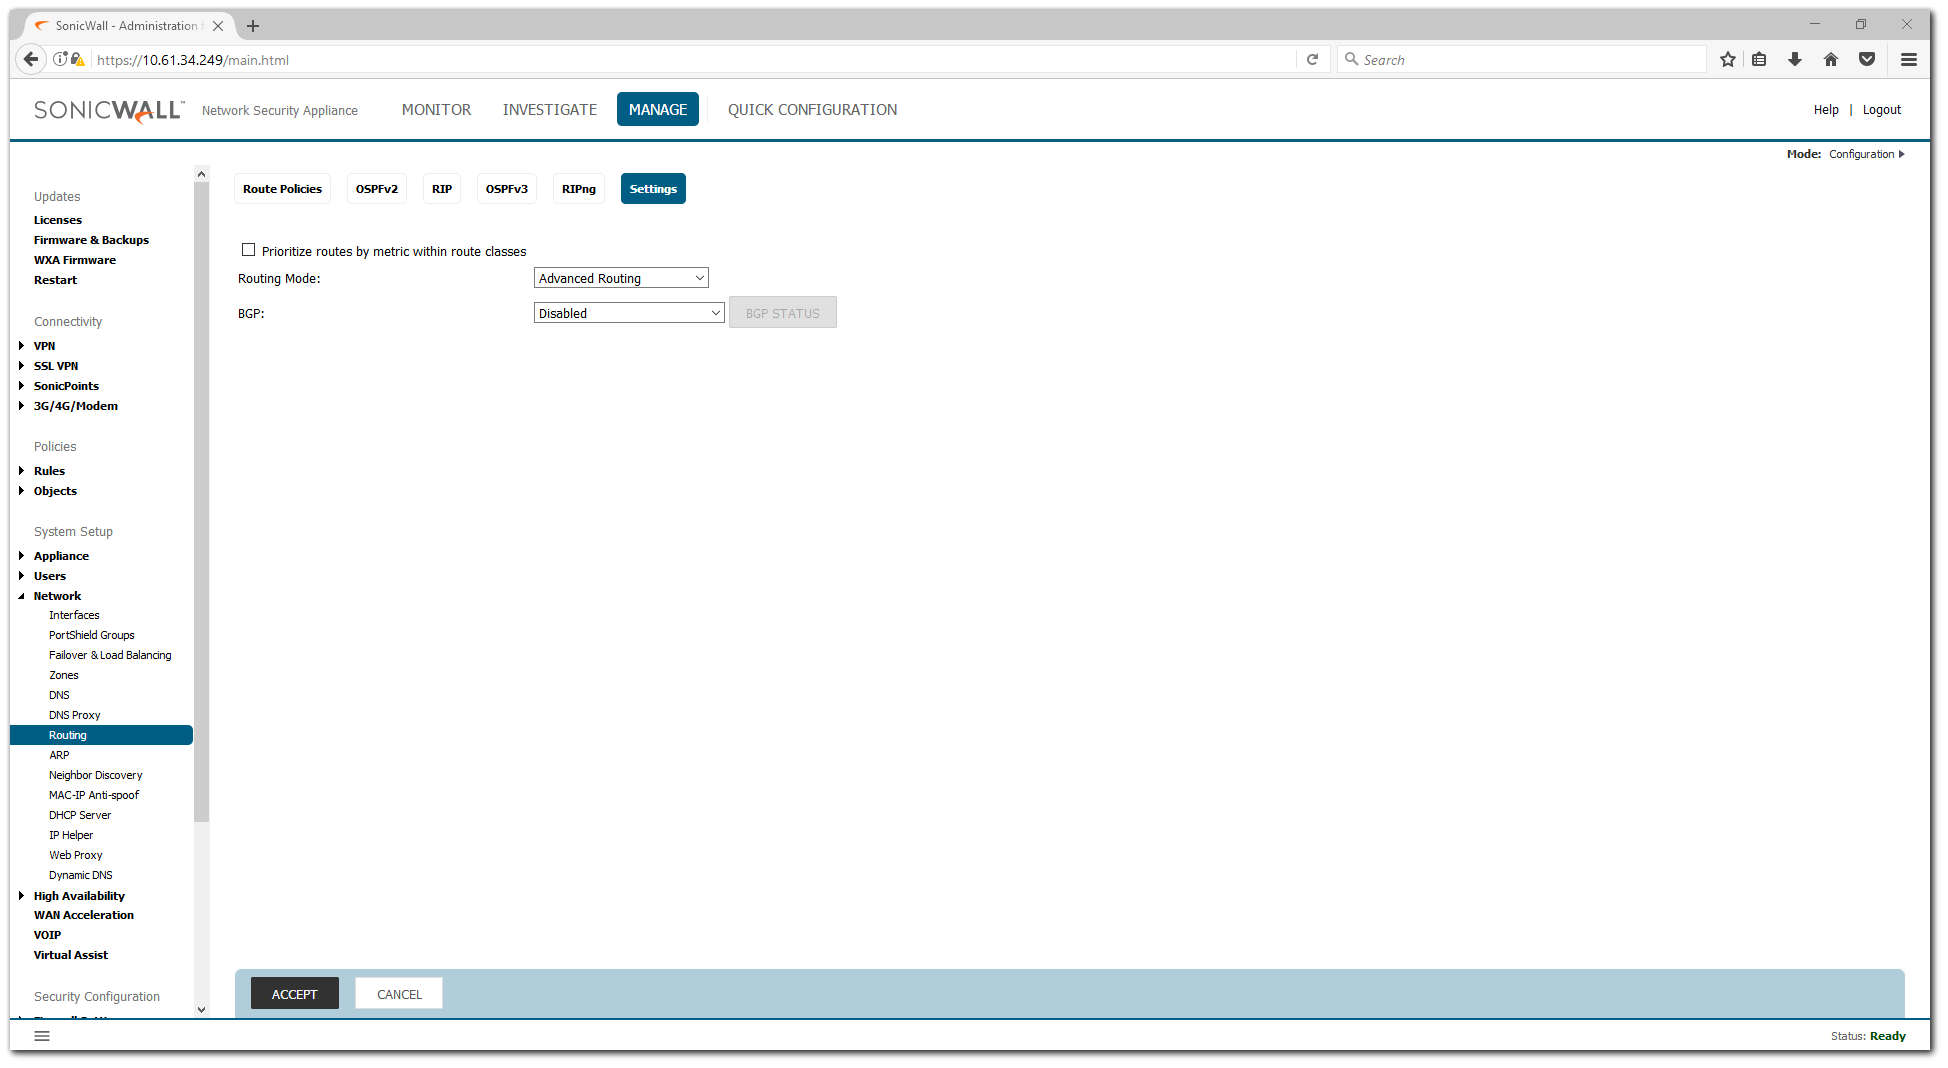Open the browser hamburger menu
This screenshot has height=1068, width=1948.
[1908, 60]
